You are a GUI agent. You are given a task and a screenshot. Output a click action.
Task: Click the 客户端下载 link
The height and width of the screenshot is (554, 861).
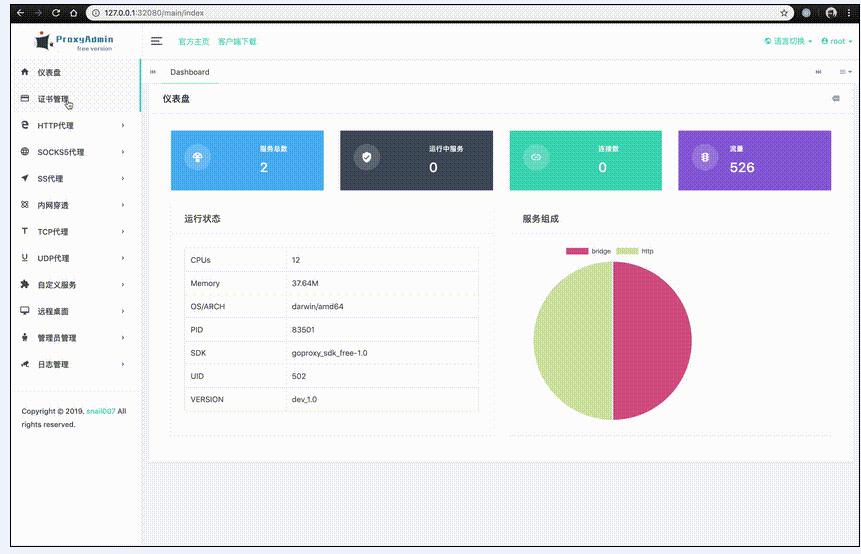coord(237,41)
